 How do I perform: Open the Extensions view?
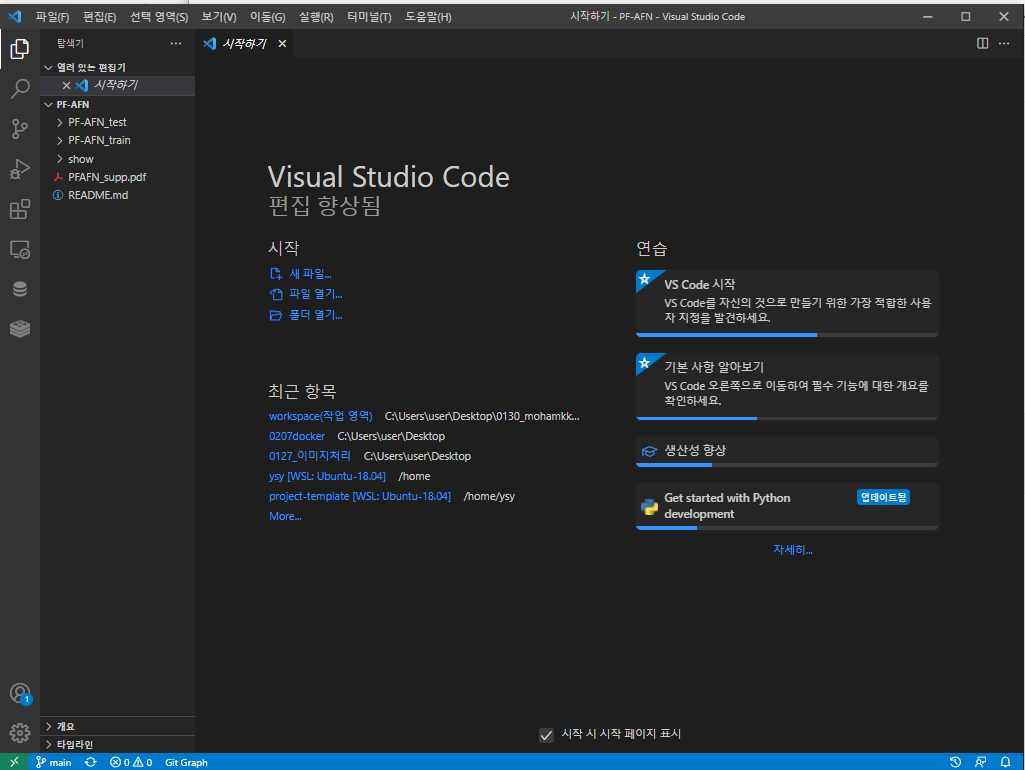20,209
